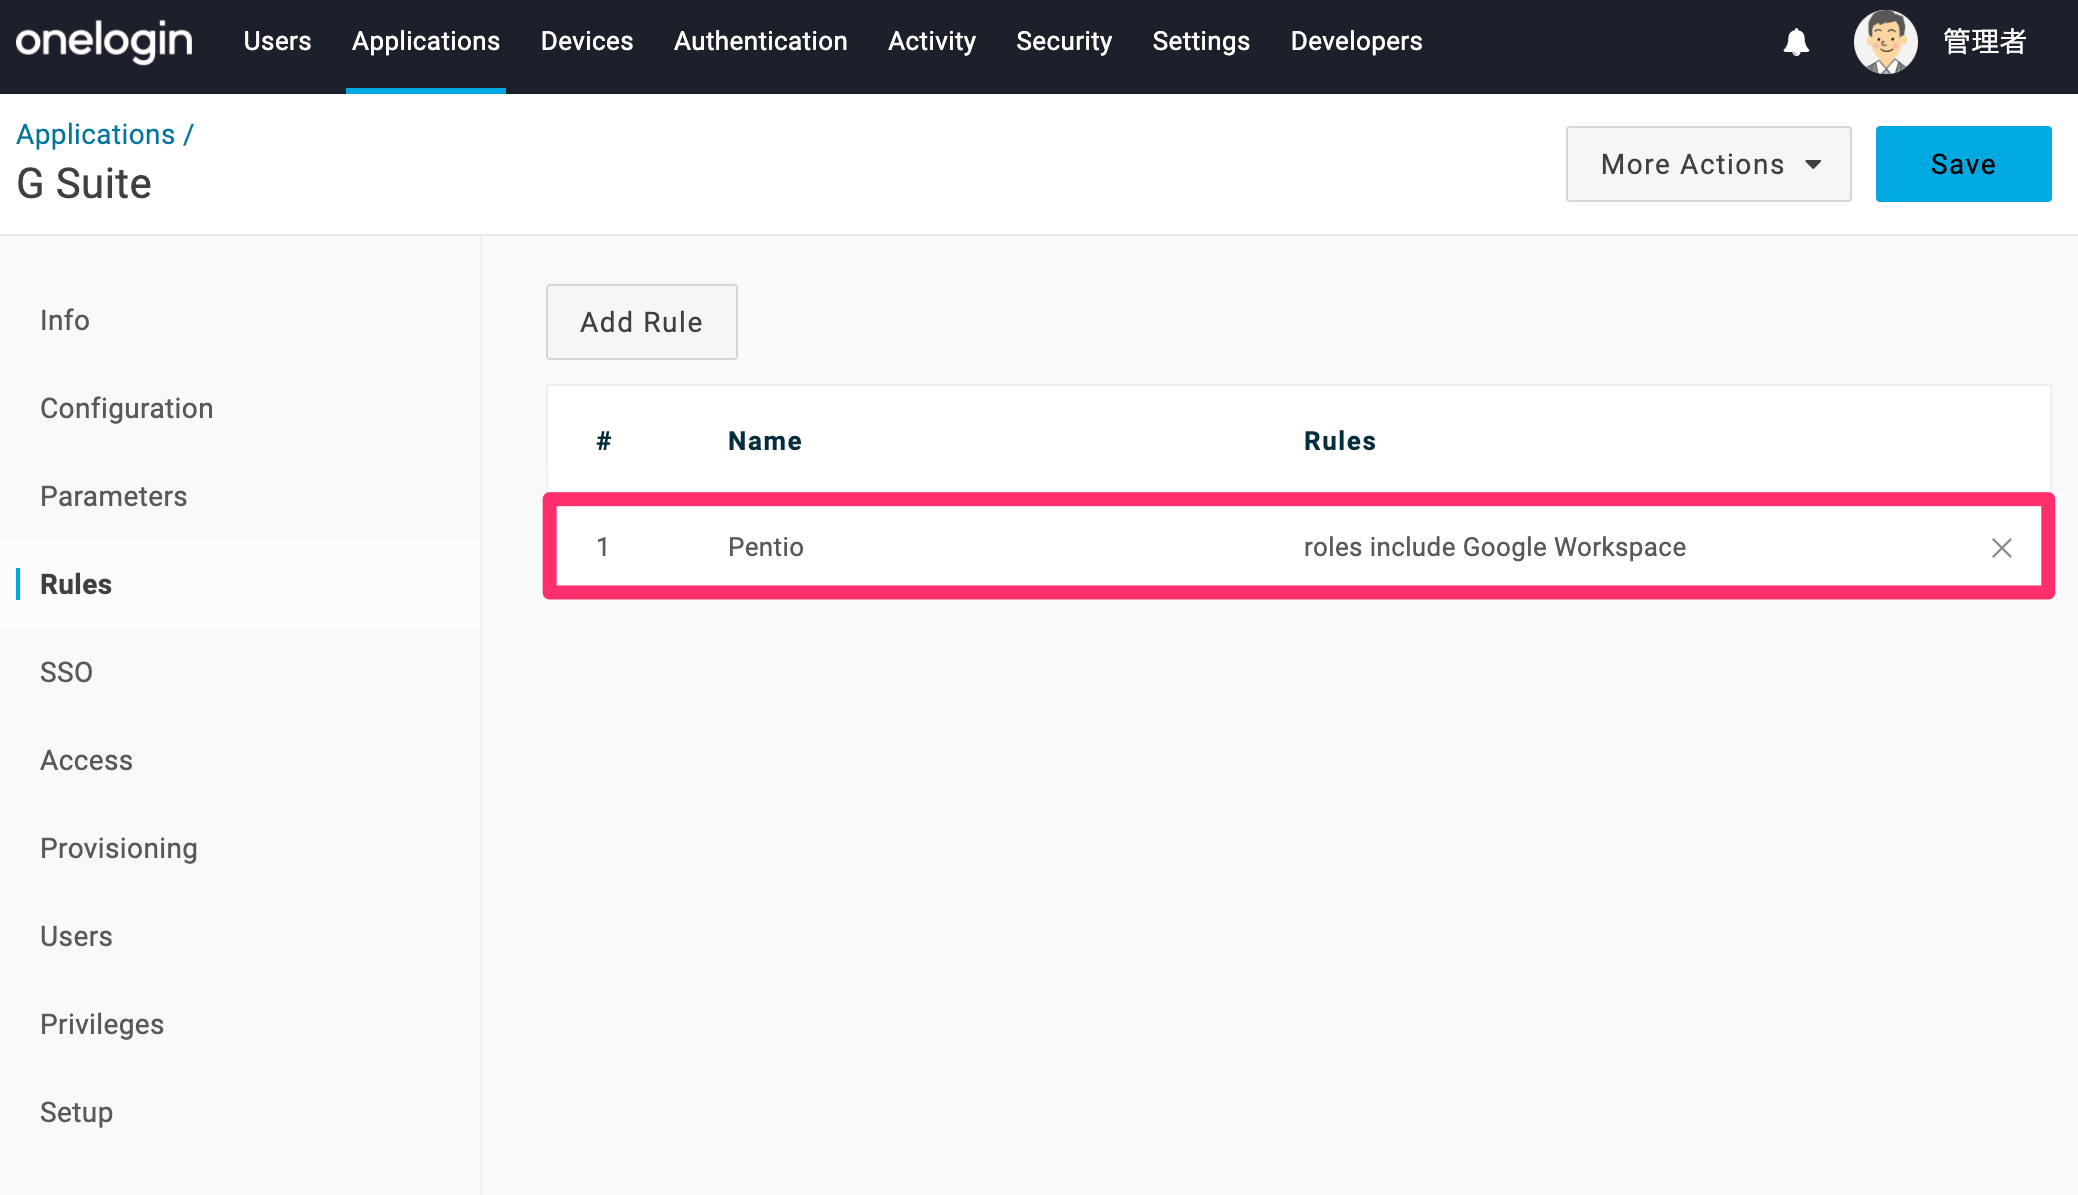Open the Security top menu
Screen dimensions: 2078x1195
click(x=1064, y=41)
